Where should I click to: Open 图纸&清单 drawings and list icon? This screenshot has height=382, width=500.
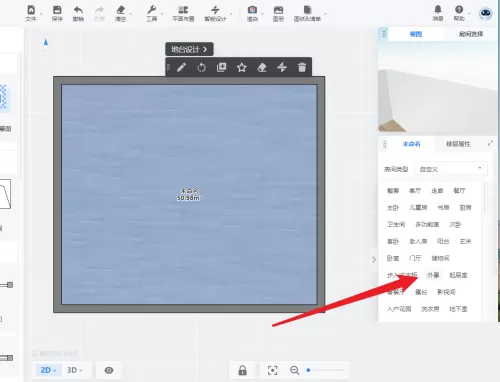pyautogui.click(x=307, y=10)
